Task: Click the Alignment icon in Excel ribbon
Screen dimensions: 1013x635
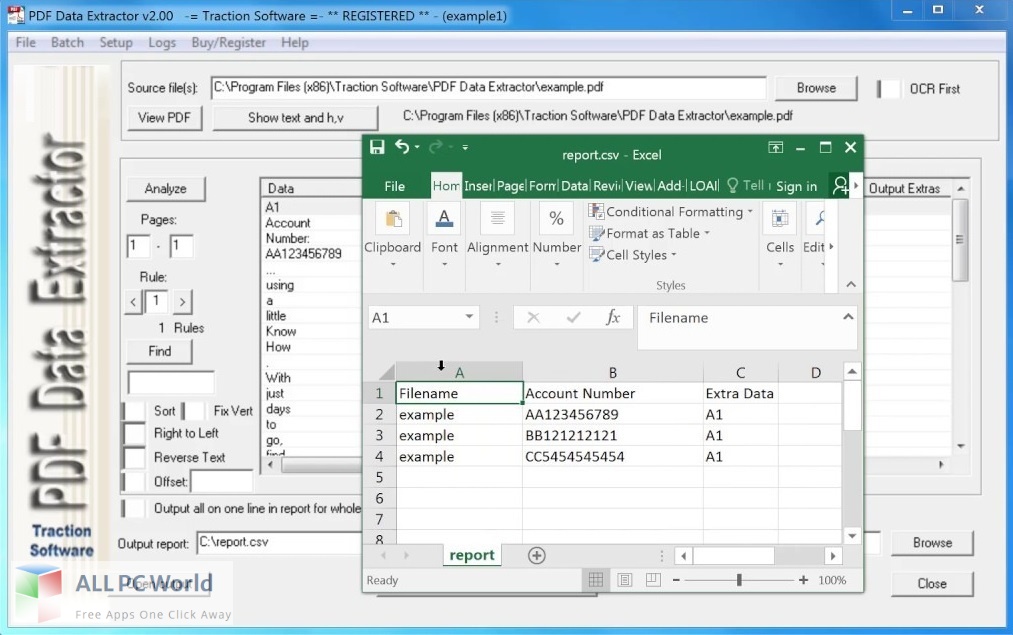Action: pos(497,218)
